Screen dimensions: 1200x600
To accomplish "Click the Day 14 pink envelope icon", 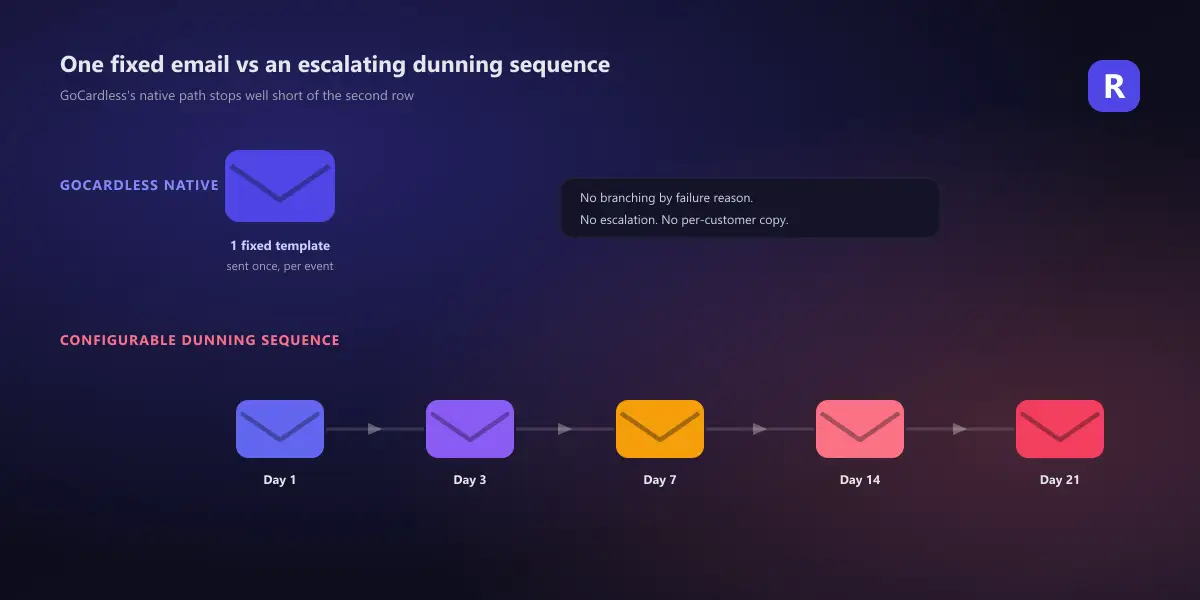I will click(x=860, y=429).
